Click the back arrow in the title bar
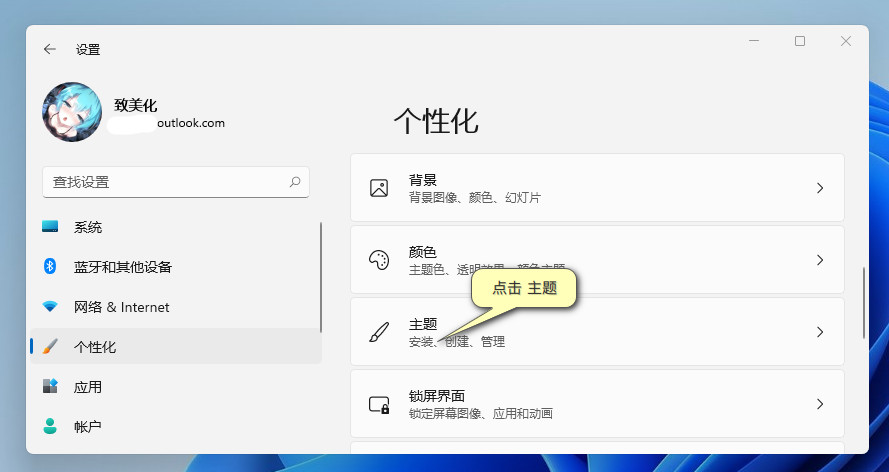The image size is (889, 472). pyautogui.click(x=50, y=49)
